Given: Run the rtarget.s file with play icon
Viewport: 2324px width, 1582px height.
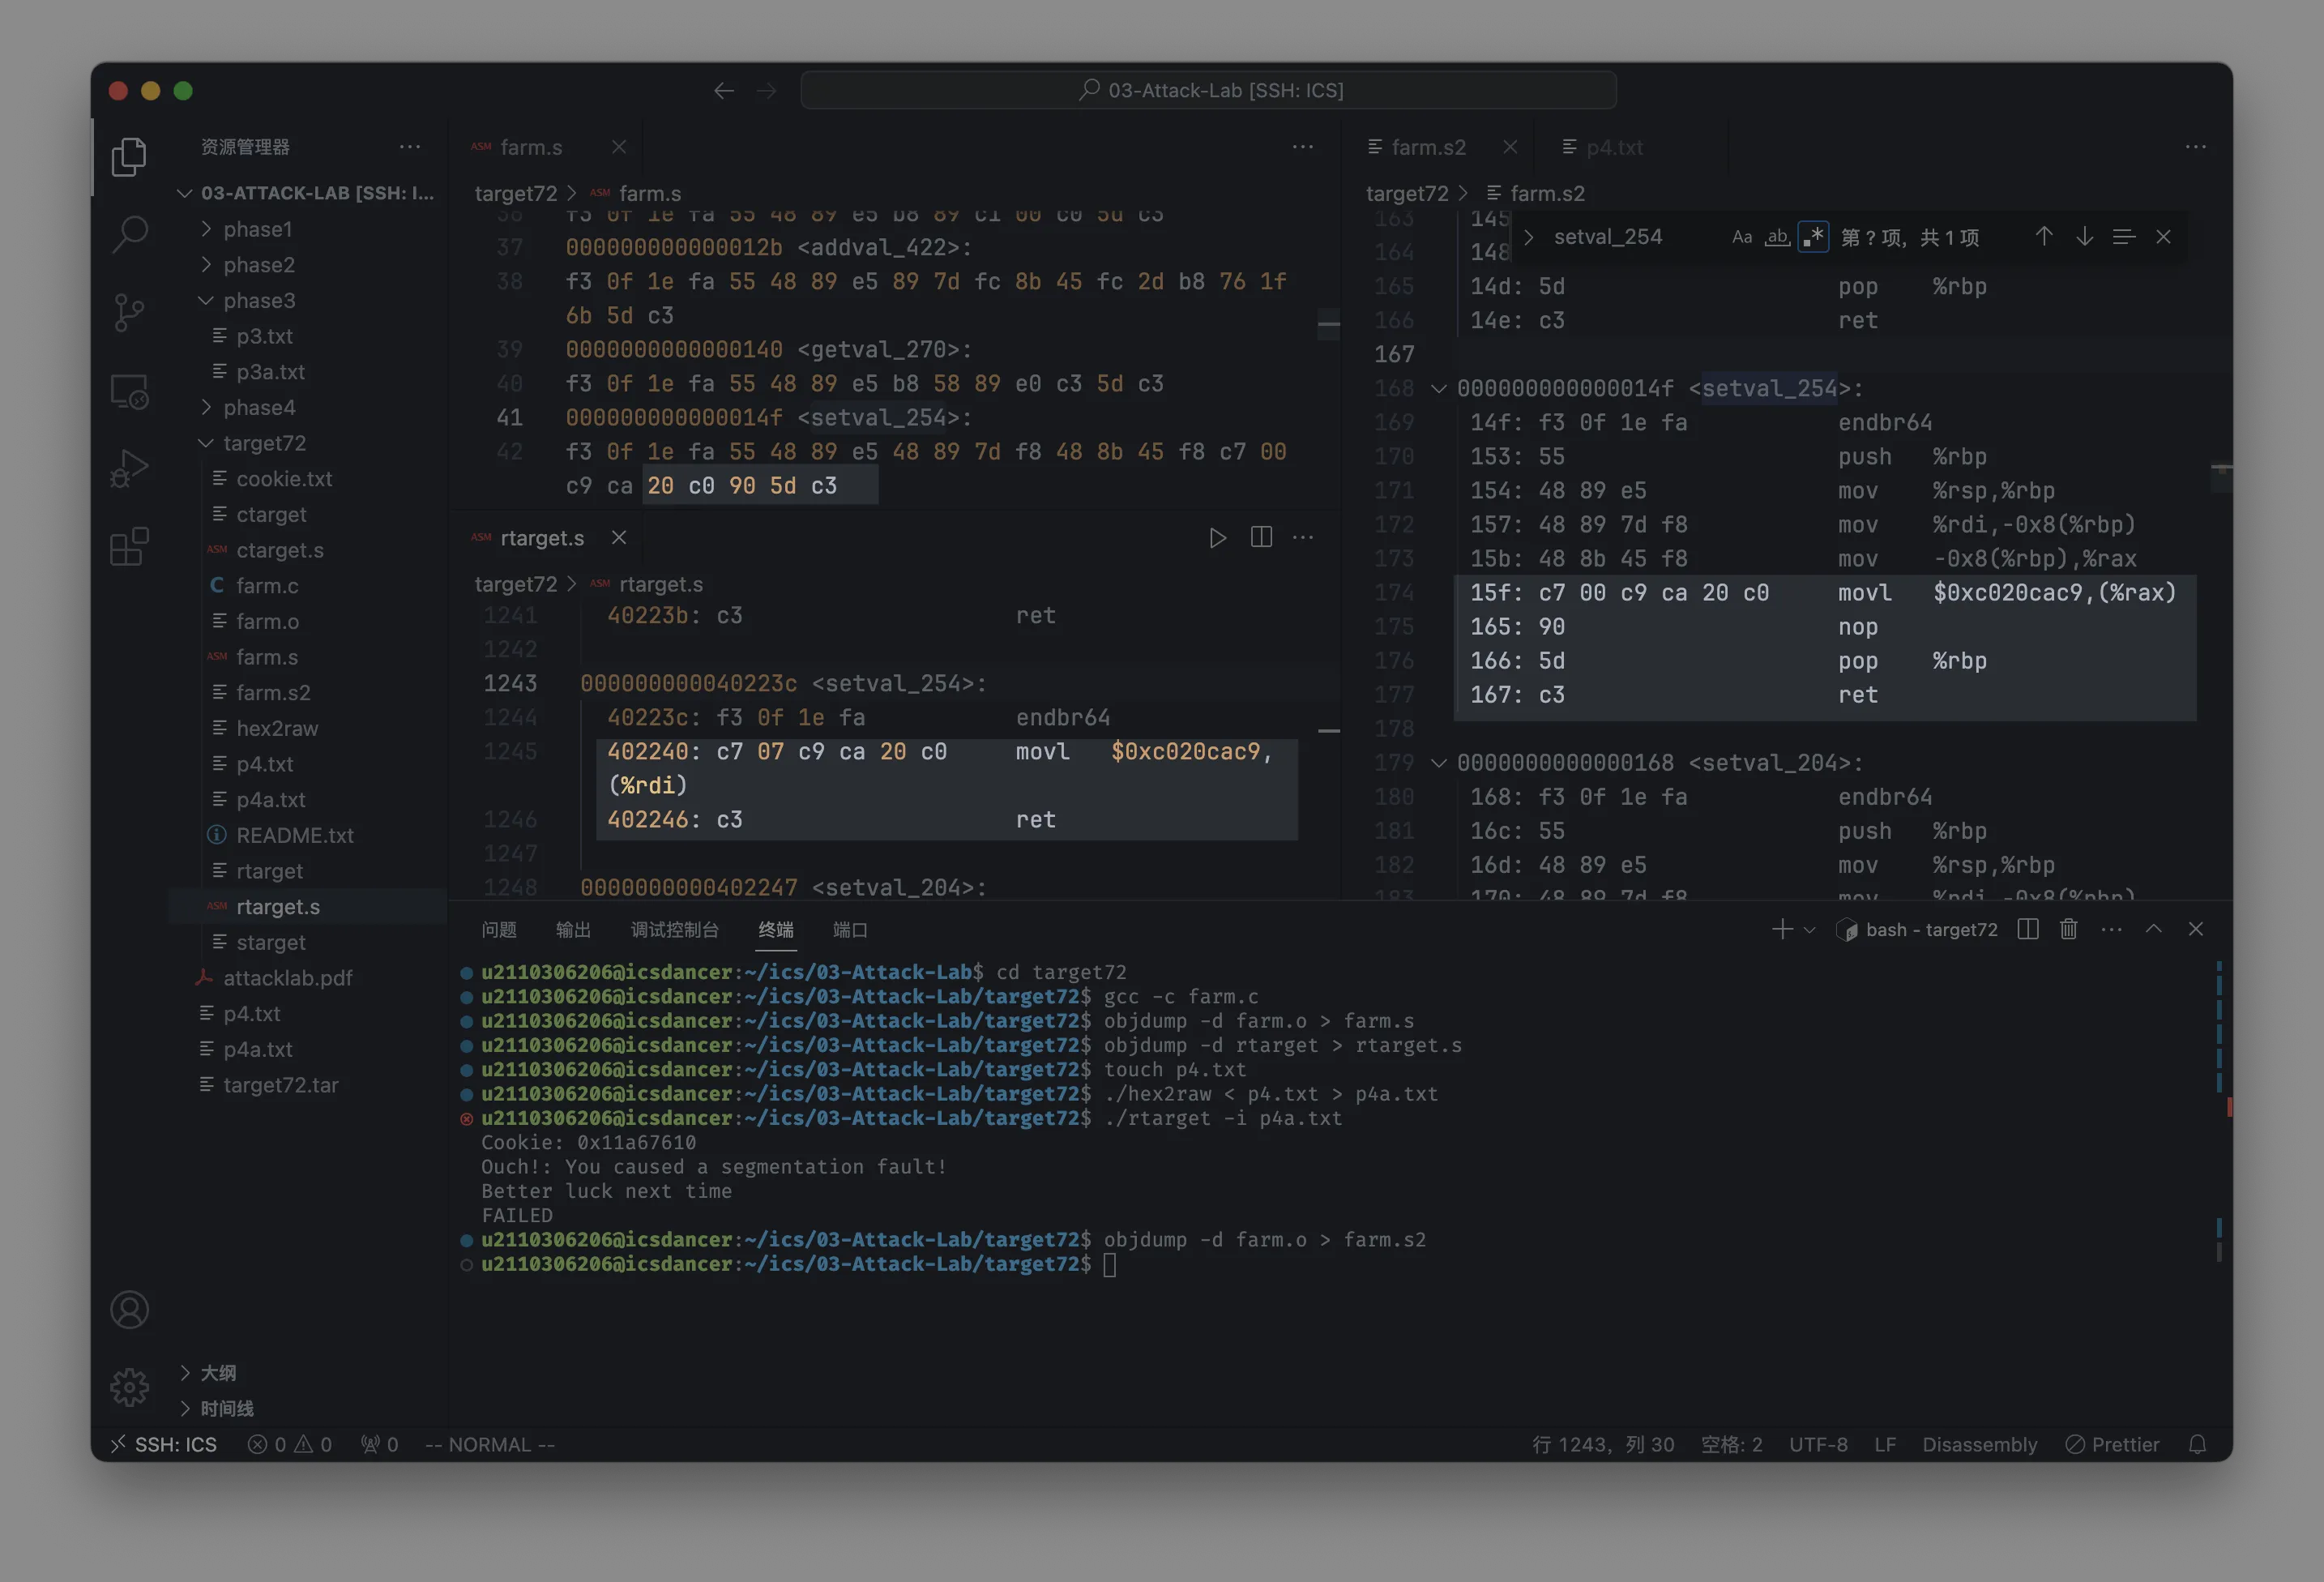Looking at the screenshot, I should (1217, 538).
